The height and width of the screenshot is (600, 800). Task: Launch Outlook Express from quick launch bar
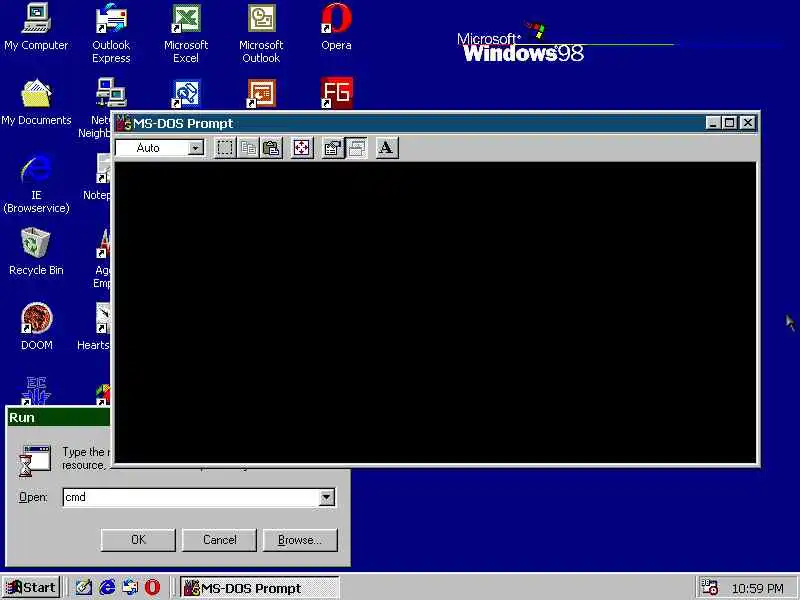click(x=130, y=587)
